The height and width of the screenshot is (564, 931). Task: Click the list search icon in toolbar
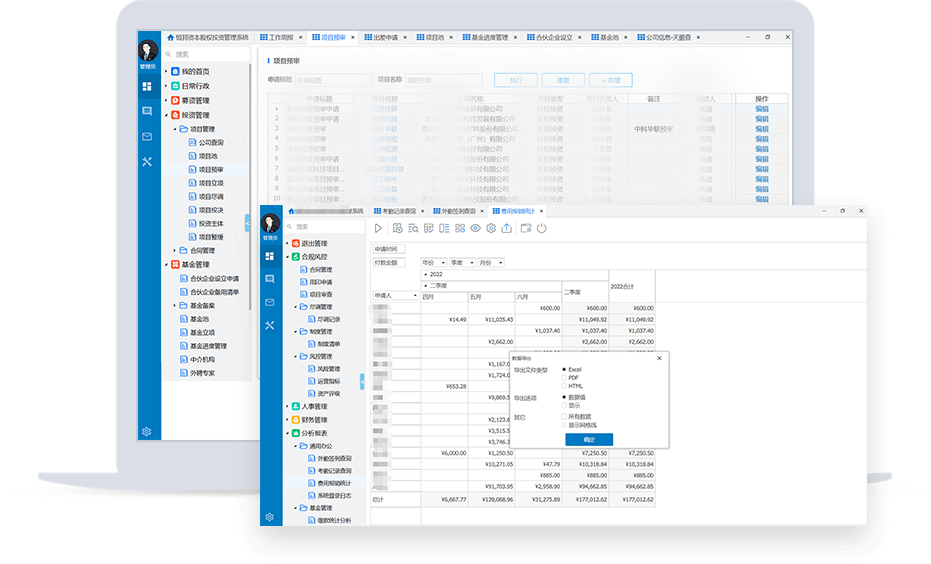point(413,228)
